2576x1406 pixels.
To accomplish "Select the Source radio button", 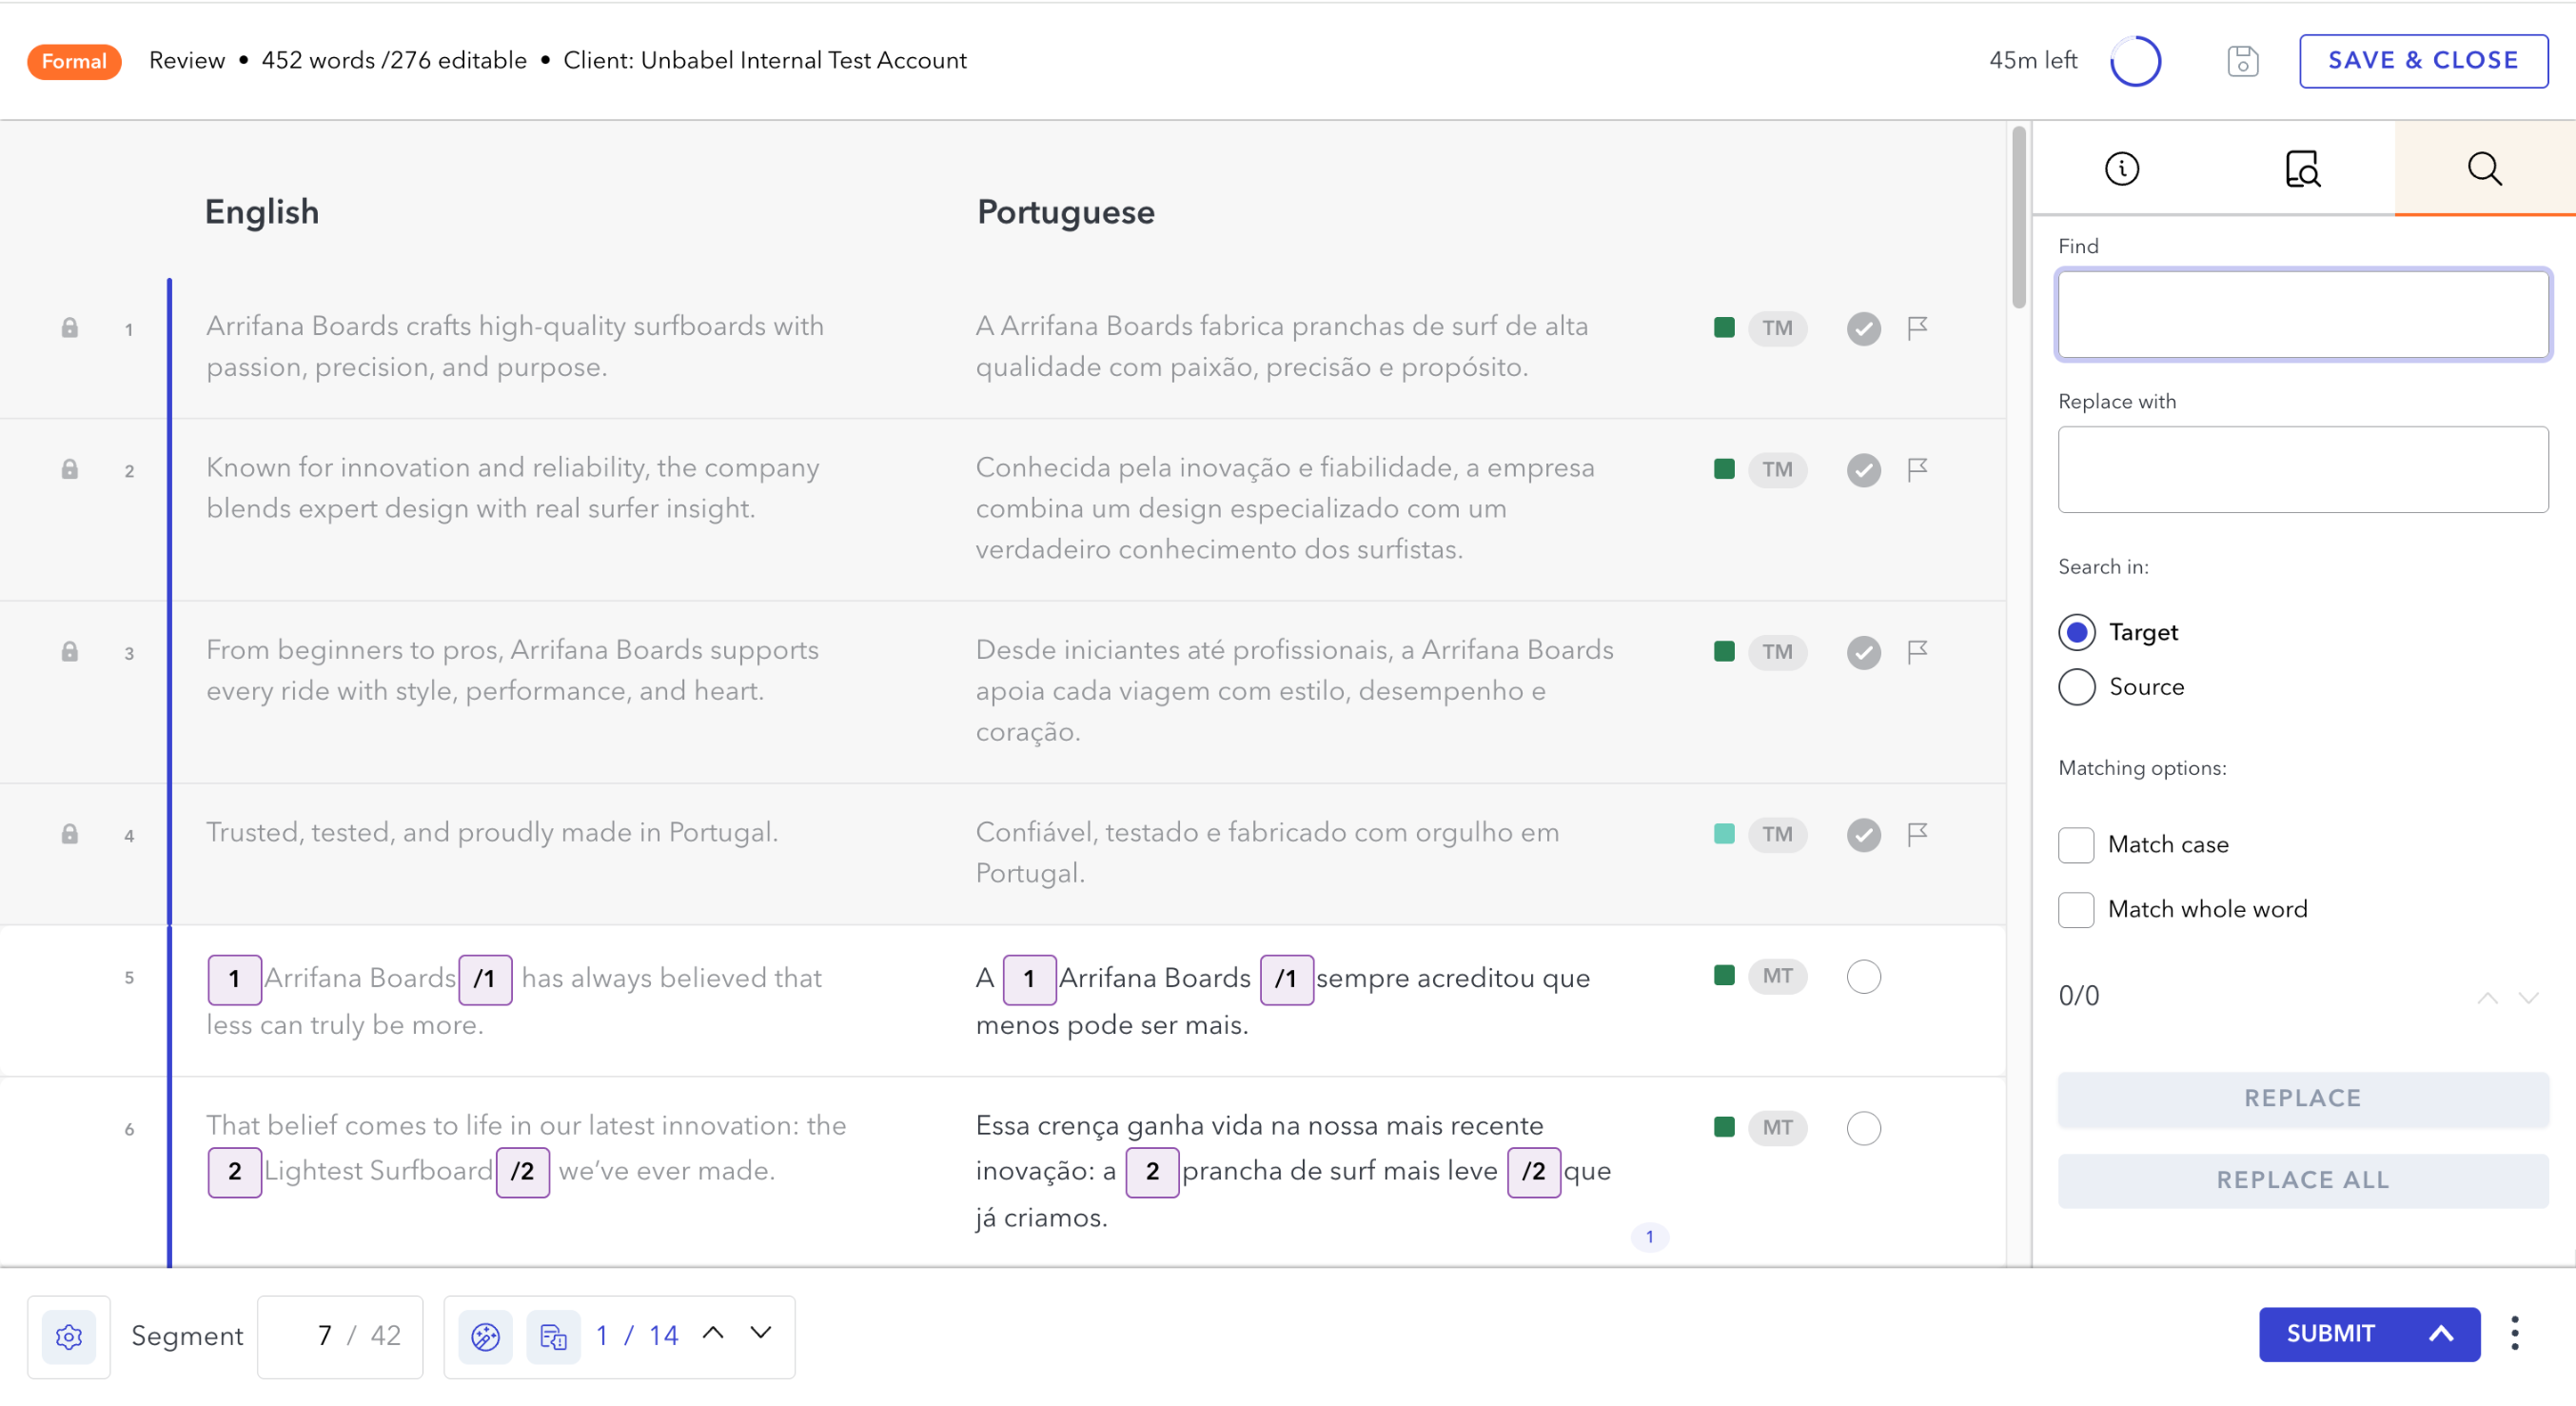I will (2076, 687).
